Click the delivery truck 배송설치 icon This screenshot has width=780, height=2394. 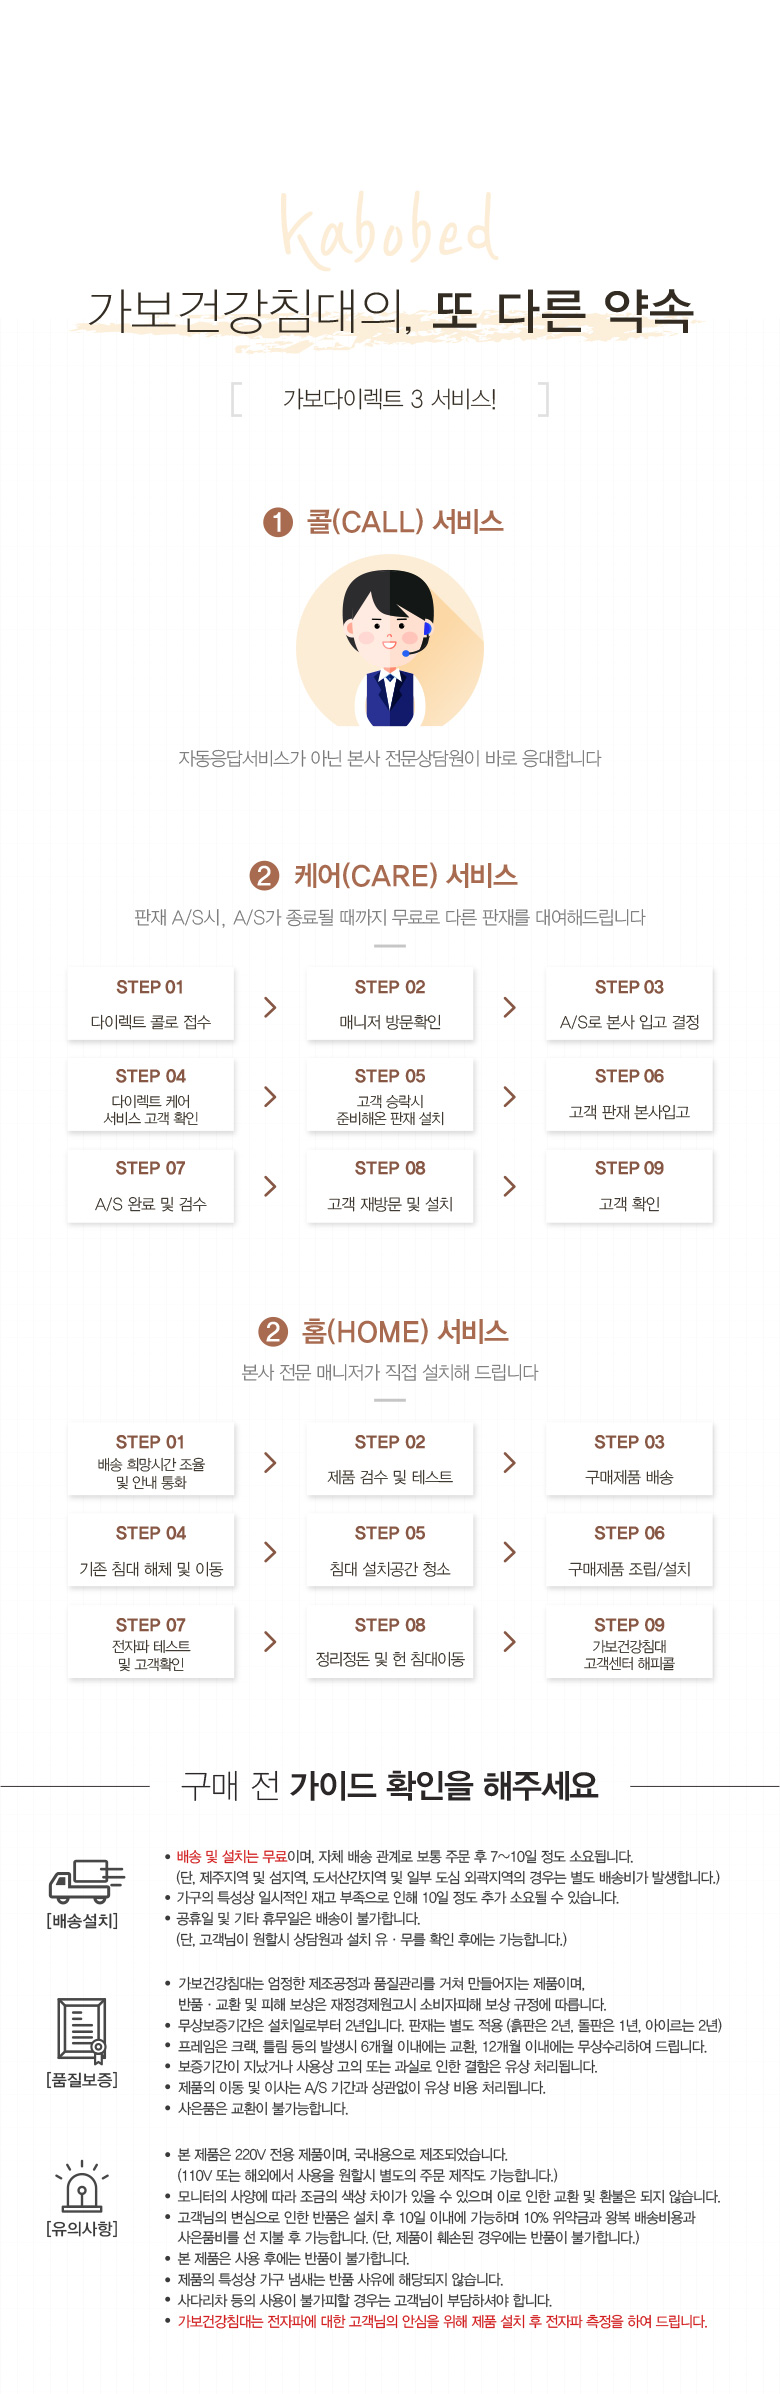pos(87,1881)
